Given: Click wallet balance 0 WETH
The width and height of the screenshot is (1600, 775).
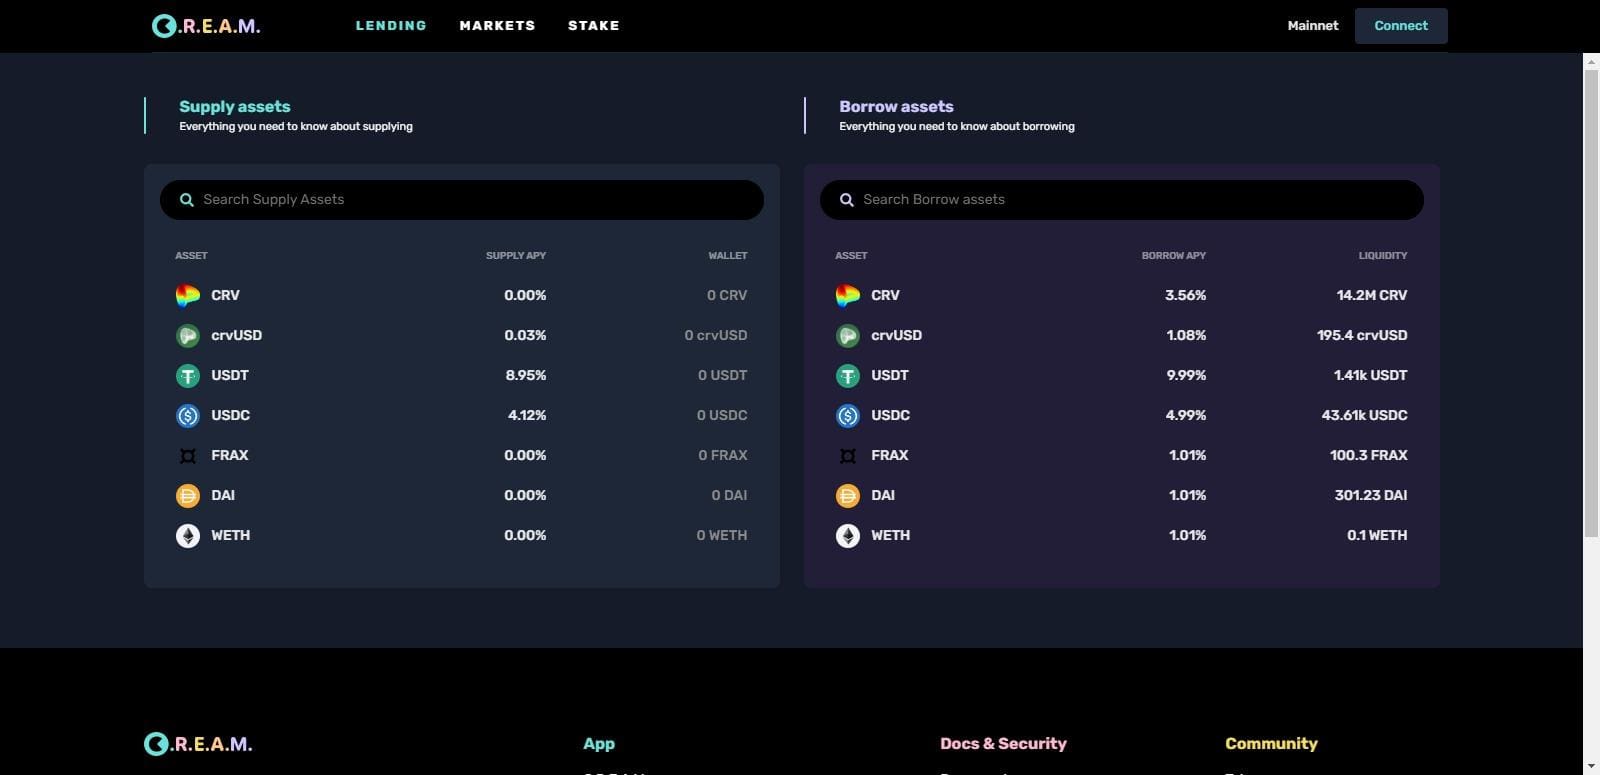Looking at the screenshot, I should click(x=722, y=536).
